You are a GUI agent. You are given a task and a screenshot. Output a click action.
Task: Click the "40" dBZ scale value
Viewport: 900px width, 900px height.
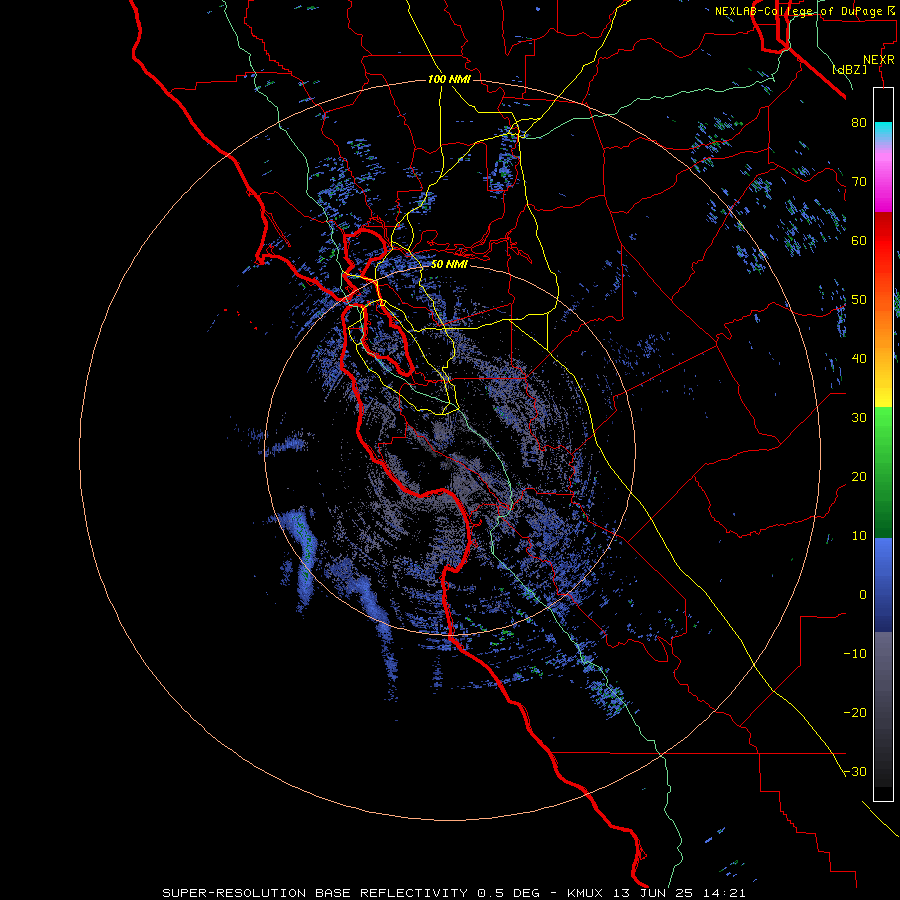point(859,359)
